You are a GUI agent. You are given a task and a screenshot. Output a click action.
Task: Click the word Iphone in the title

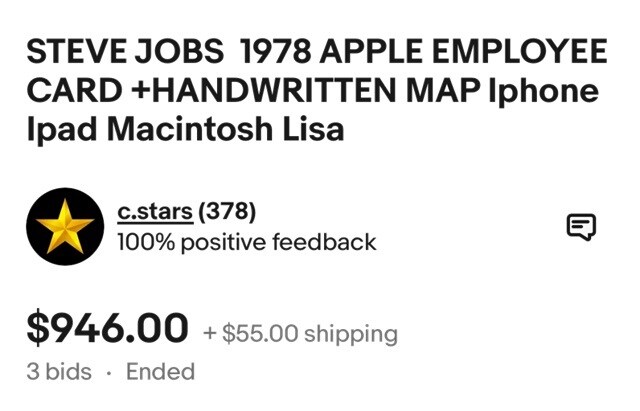544,91
